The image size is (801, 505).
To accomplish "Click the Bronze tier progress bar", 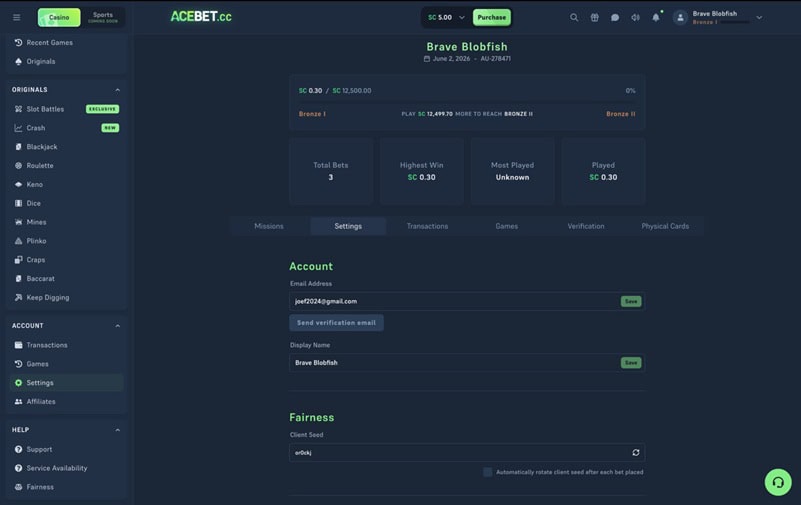I will (467, 102).
